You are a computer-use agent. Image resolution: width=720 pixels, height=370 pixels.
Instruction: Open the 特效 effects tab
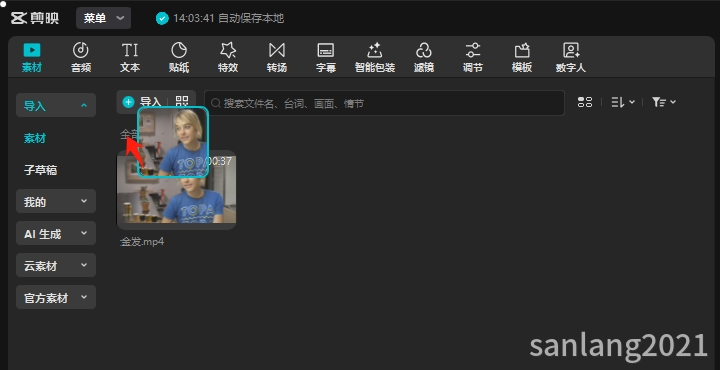coord(228,57)
